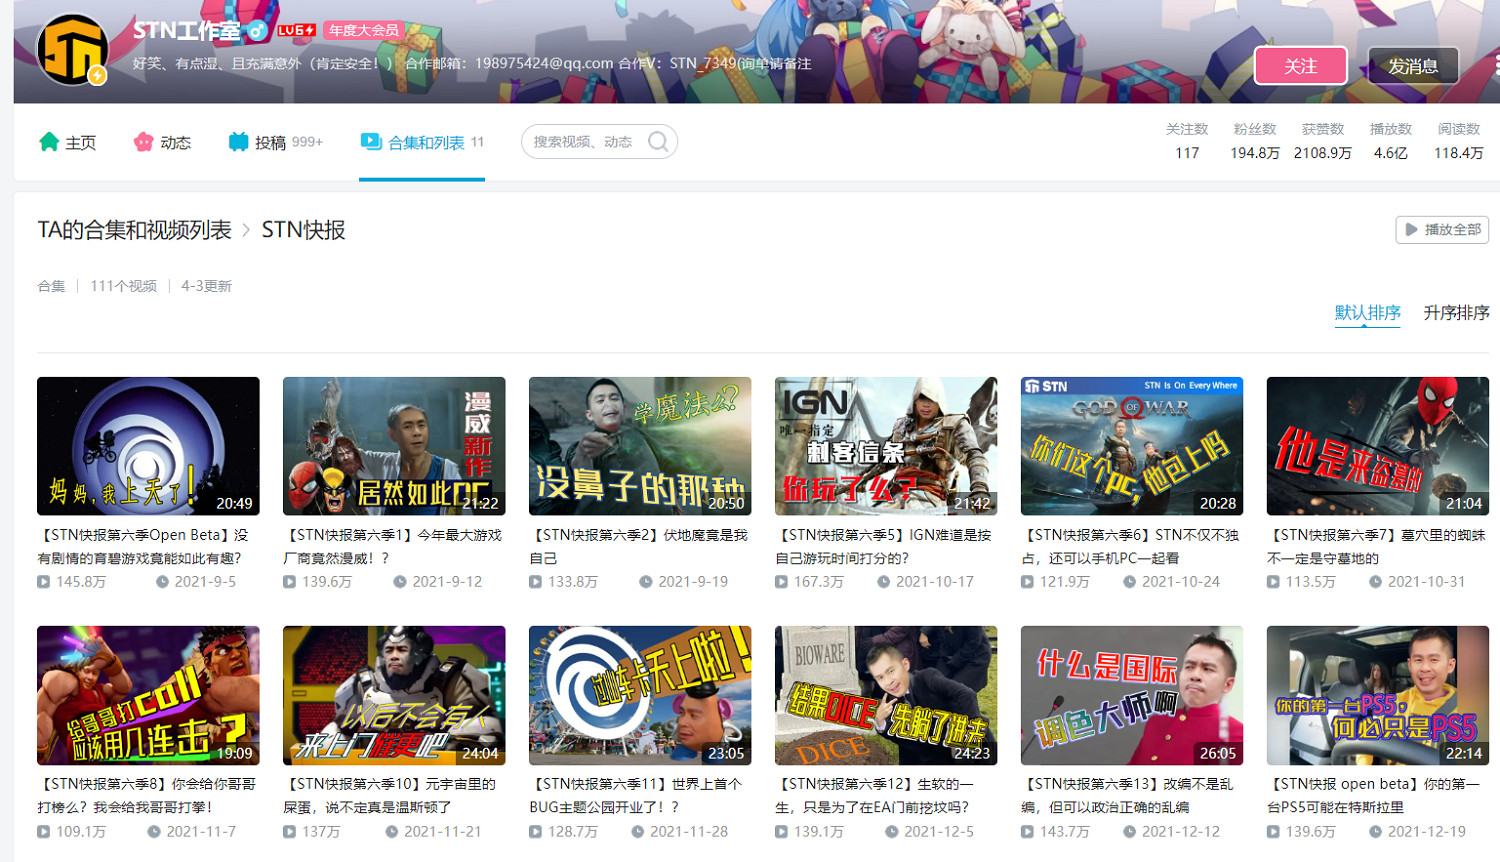Image resolution: width=1500 pixels, height=862 pixels.
Task: Switch to 升序排序 sort order
Action: (1456, 313)
